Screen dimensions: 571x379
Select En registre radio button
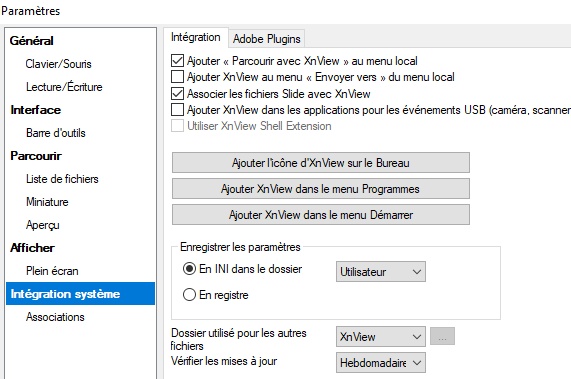pyautogui.click(x=189, y=295)
